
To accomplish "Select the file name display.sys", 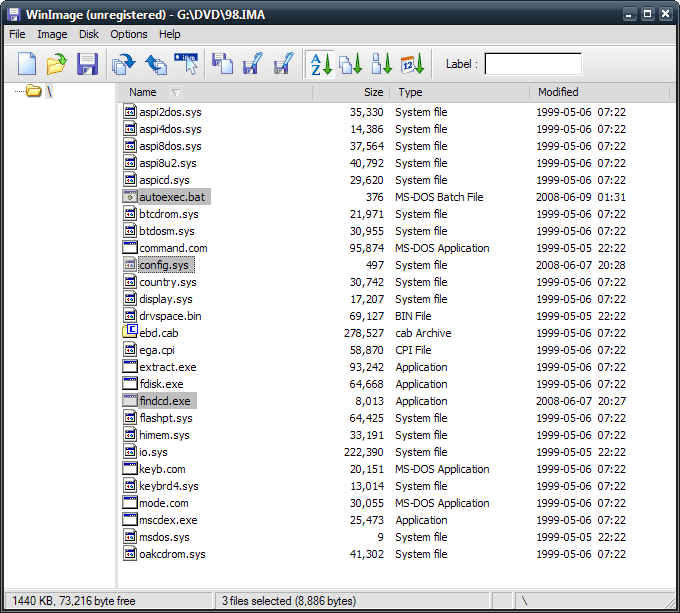I will click(166, 299).
